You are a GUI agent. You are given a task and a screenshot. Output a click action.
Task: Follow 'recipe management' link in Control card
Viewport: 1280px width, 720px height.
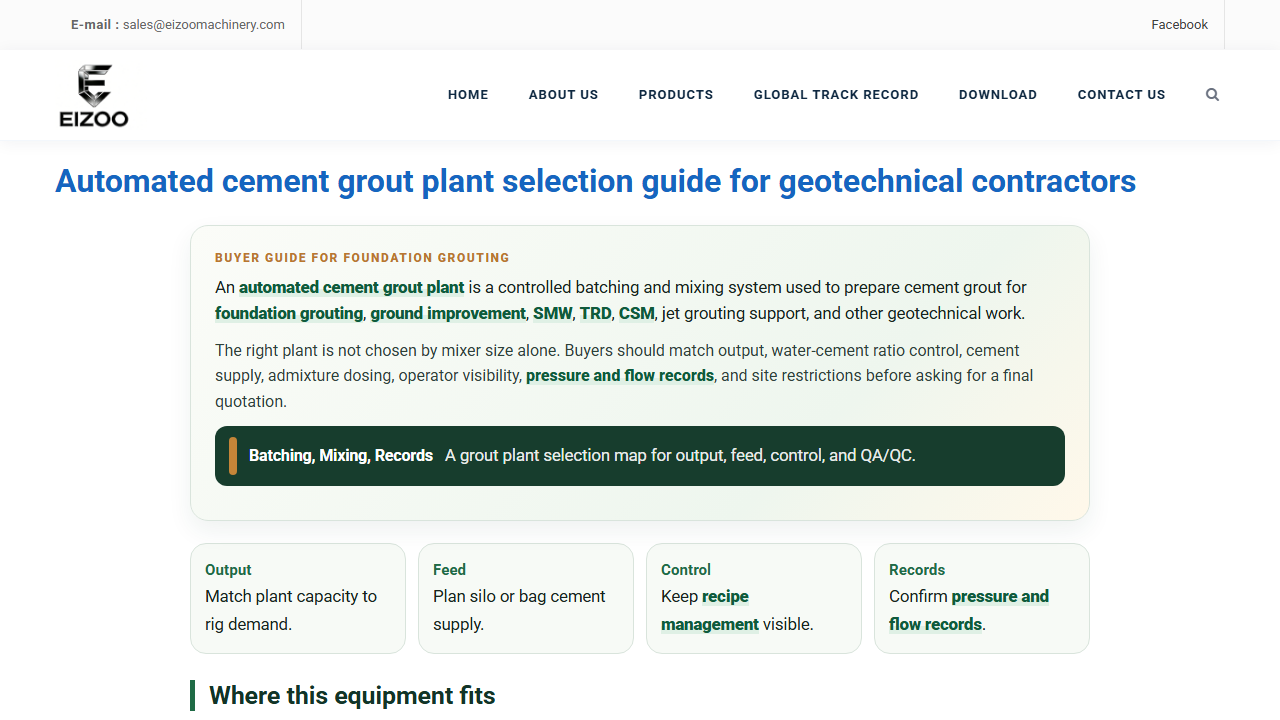point(710,610)
